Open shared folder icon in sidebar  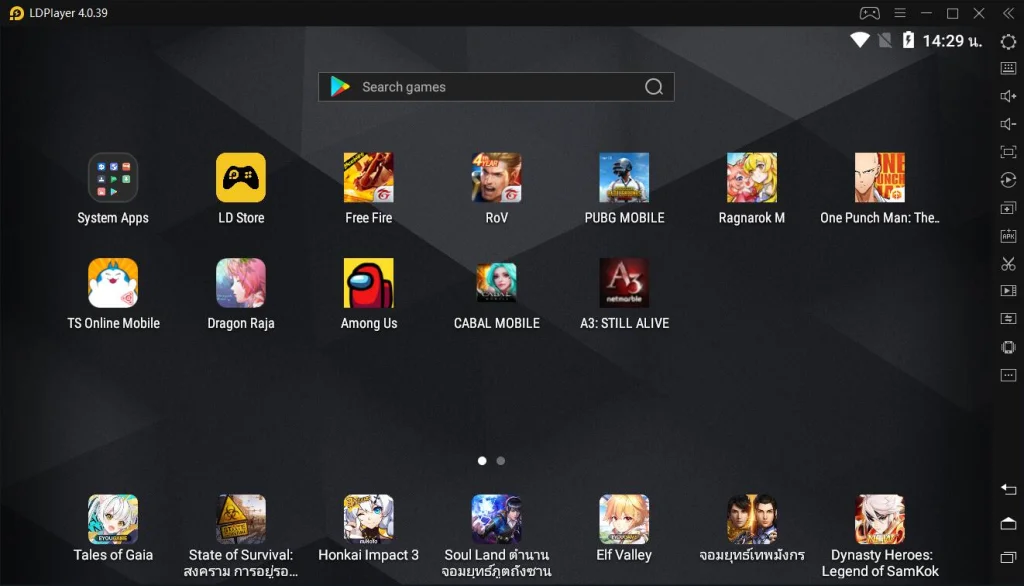[1008, 319]
